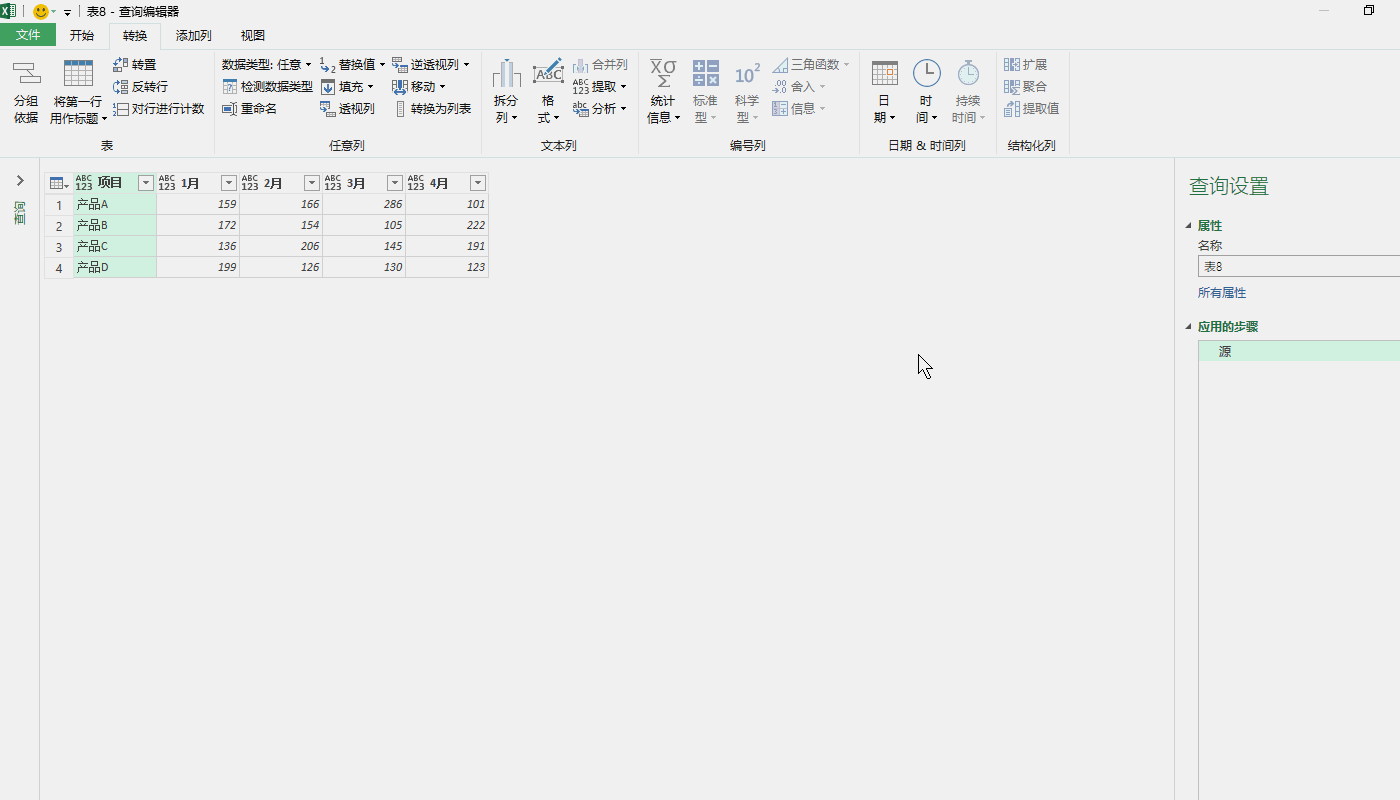This screenshot has height=800, width=1400.
Task: Apply 反转行 to reverse the rows
Action: [140, 86]
